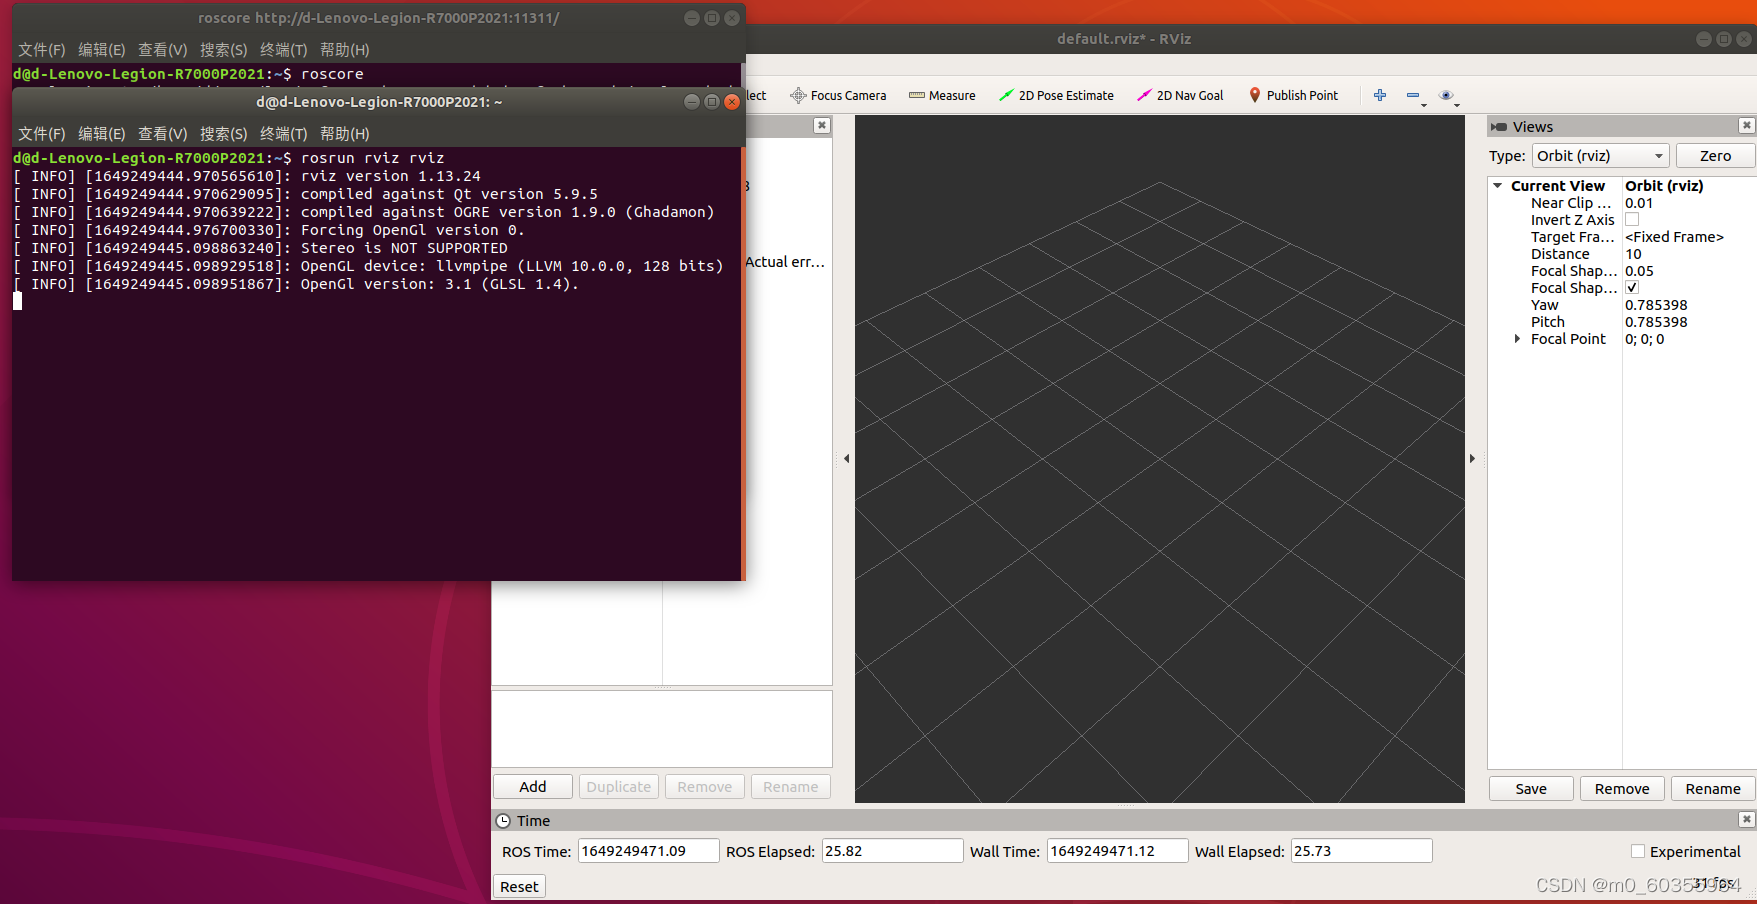Click the Zero button in Views
The width and height of the screenshot is (1757, 904).
[x=1715, y=156]
